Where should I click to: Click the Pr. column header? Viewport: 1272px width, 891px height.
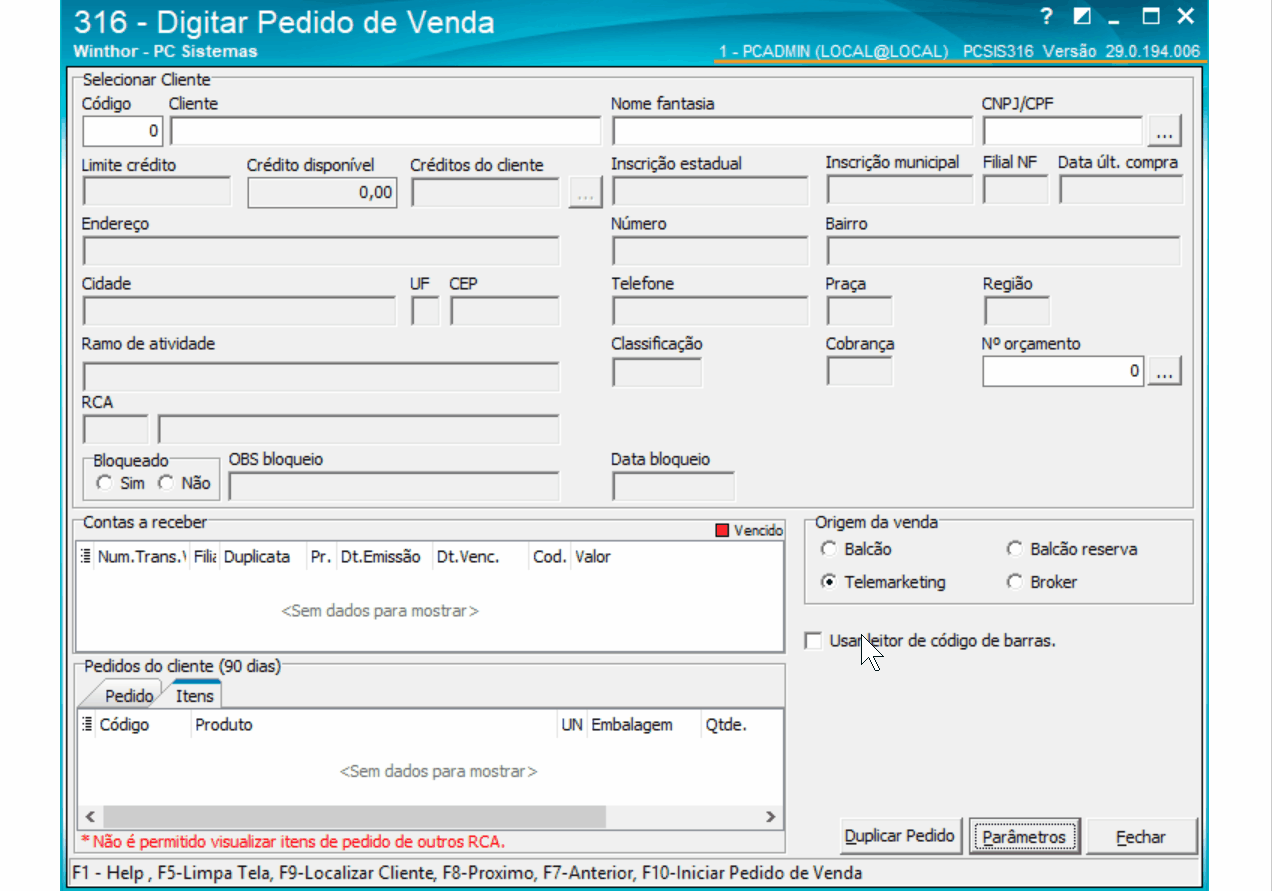click(x=321, y=557)
